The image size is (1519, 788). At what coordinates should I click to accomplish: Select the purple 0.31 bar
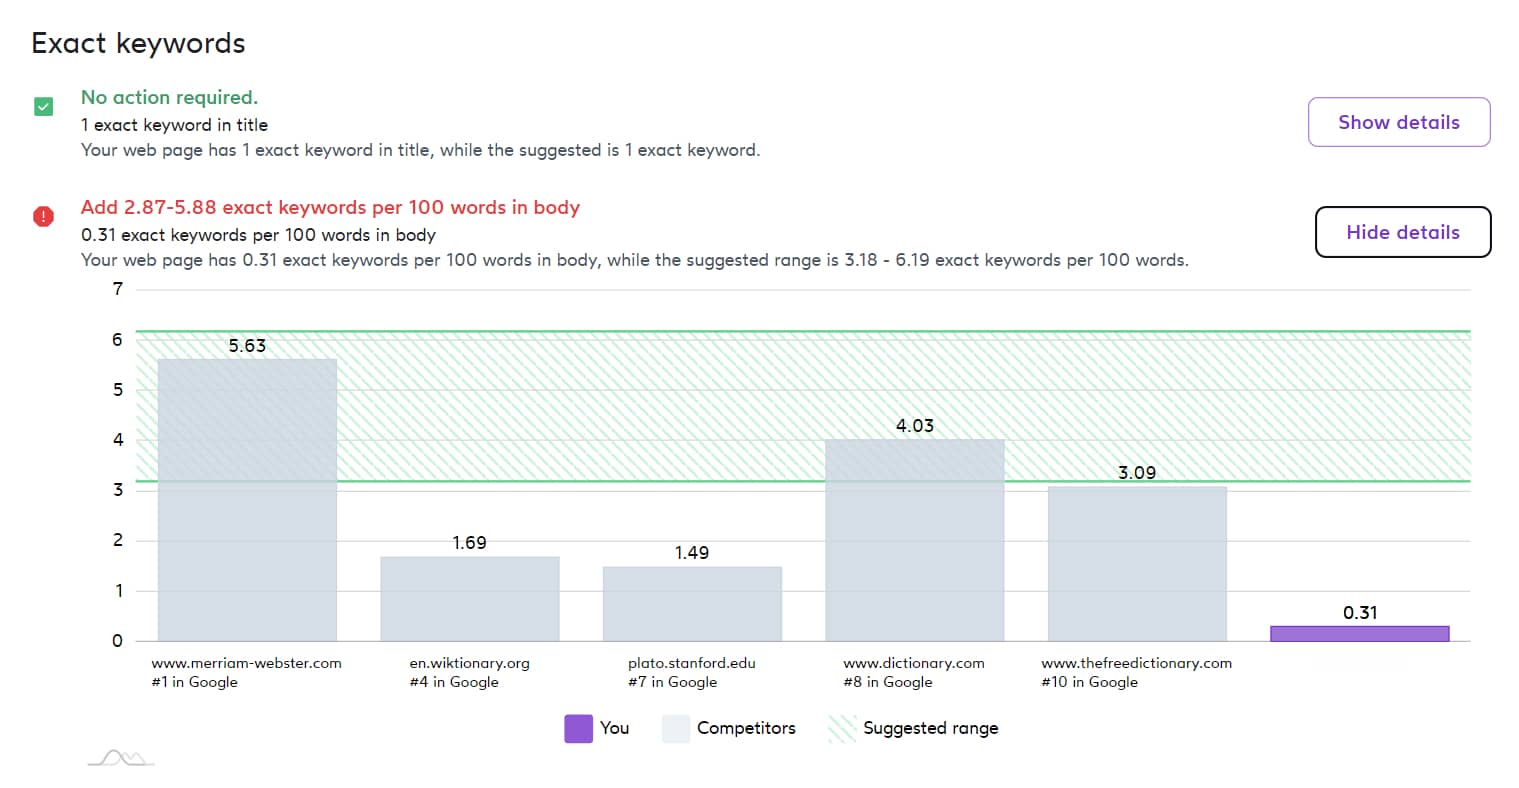[1360, 633]
